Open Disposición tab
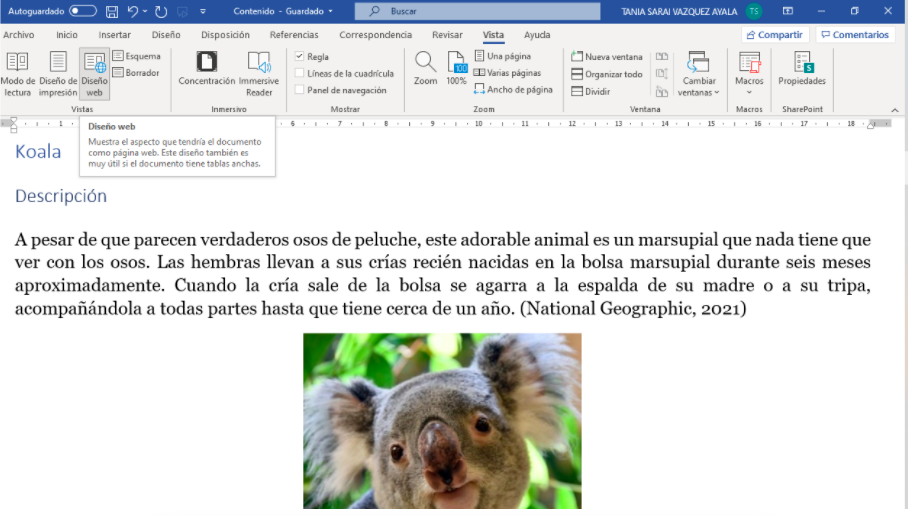908x516 pixels. (x=225, y=35)
